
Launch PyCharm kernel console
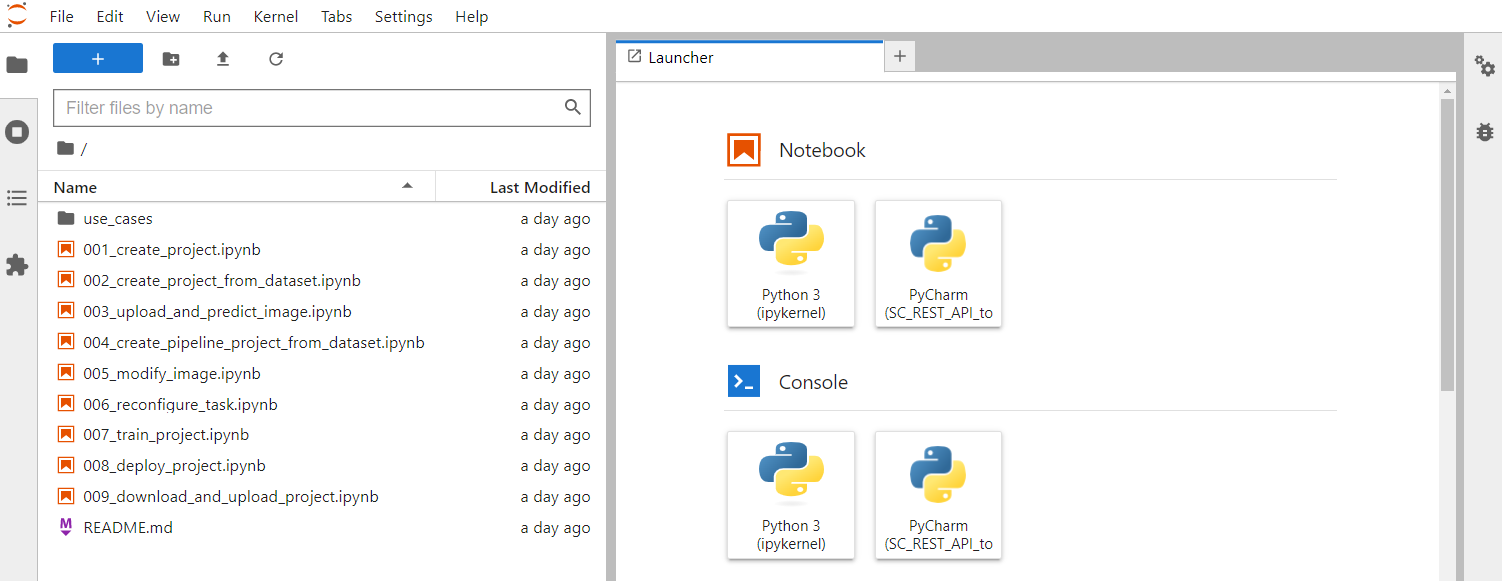[x=938, y=495]
